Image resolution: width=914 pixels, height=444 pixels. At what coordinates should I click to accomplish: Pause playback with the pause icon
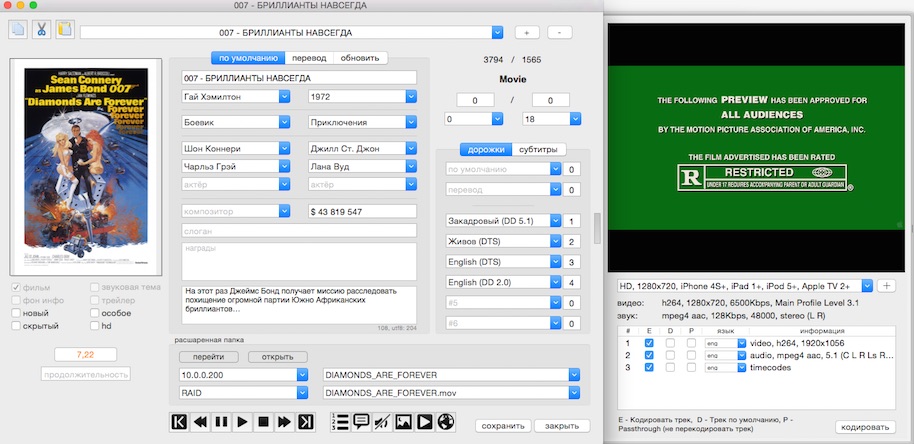[221, 422]
